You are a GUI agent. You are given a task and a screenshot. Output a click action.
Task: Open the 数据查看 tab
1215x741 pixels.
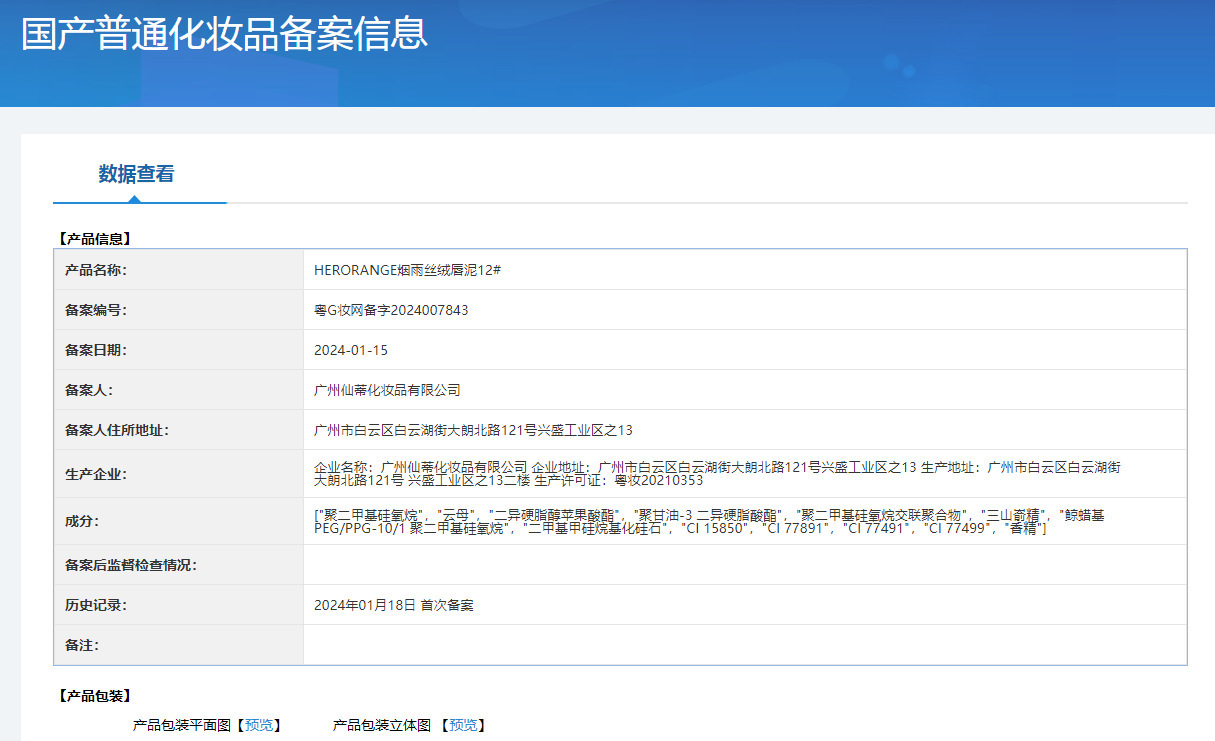(136, 174)
